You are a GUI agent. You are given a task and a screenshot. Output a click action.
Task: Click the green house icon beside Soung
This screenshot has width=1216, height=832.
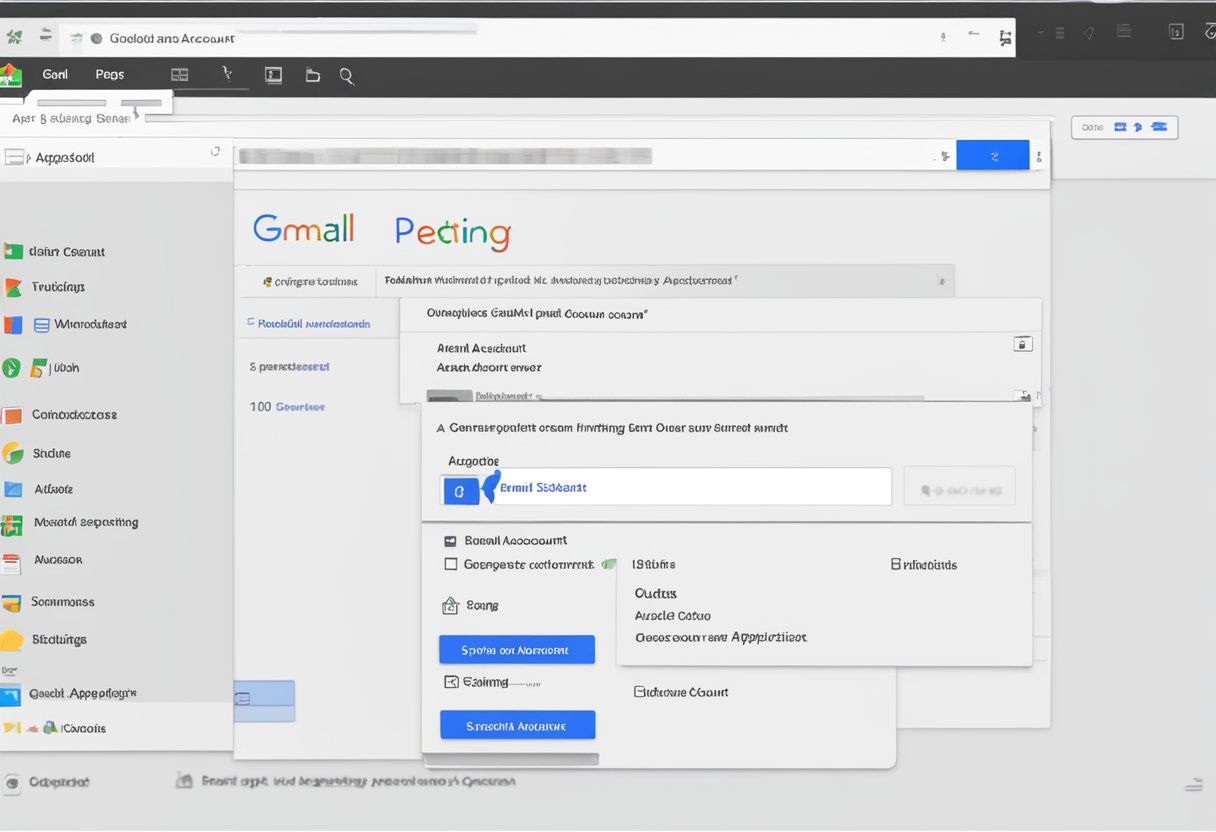point(450,606)
